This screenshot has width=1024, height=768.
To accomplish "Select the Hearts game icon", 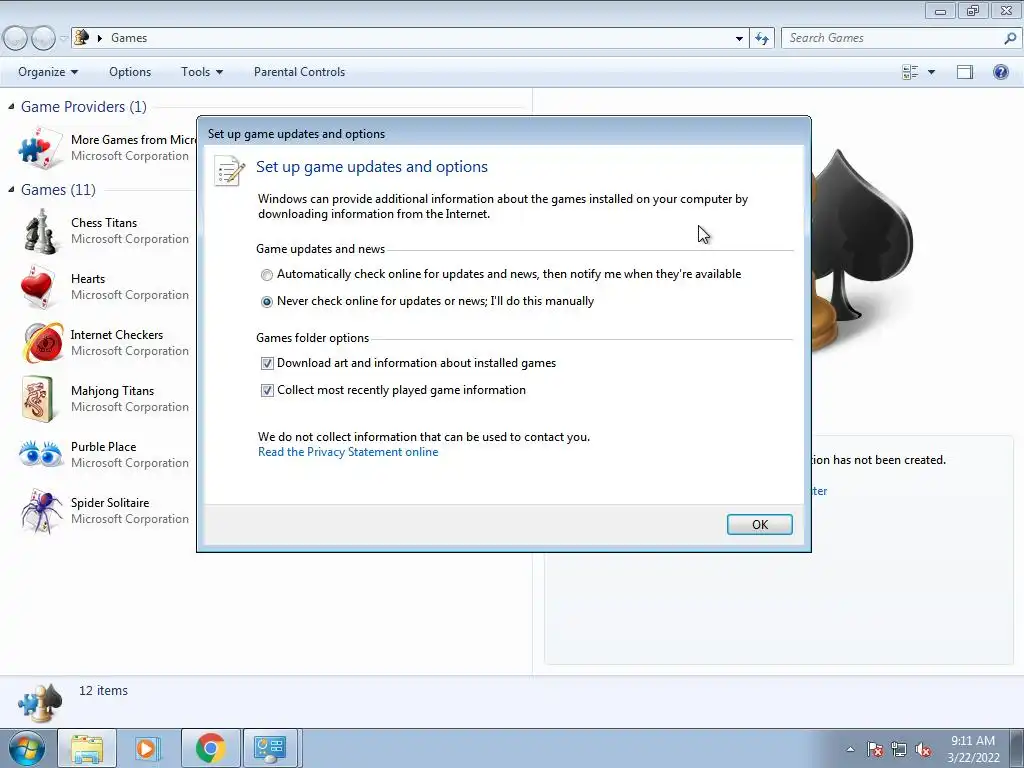I will click(x=38, y=287).
